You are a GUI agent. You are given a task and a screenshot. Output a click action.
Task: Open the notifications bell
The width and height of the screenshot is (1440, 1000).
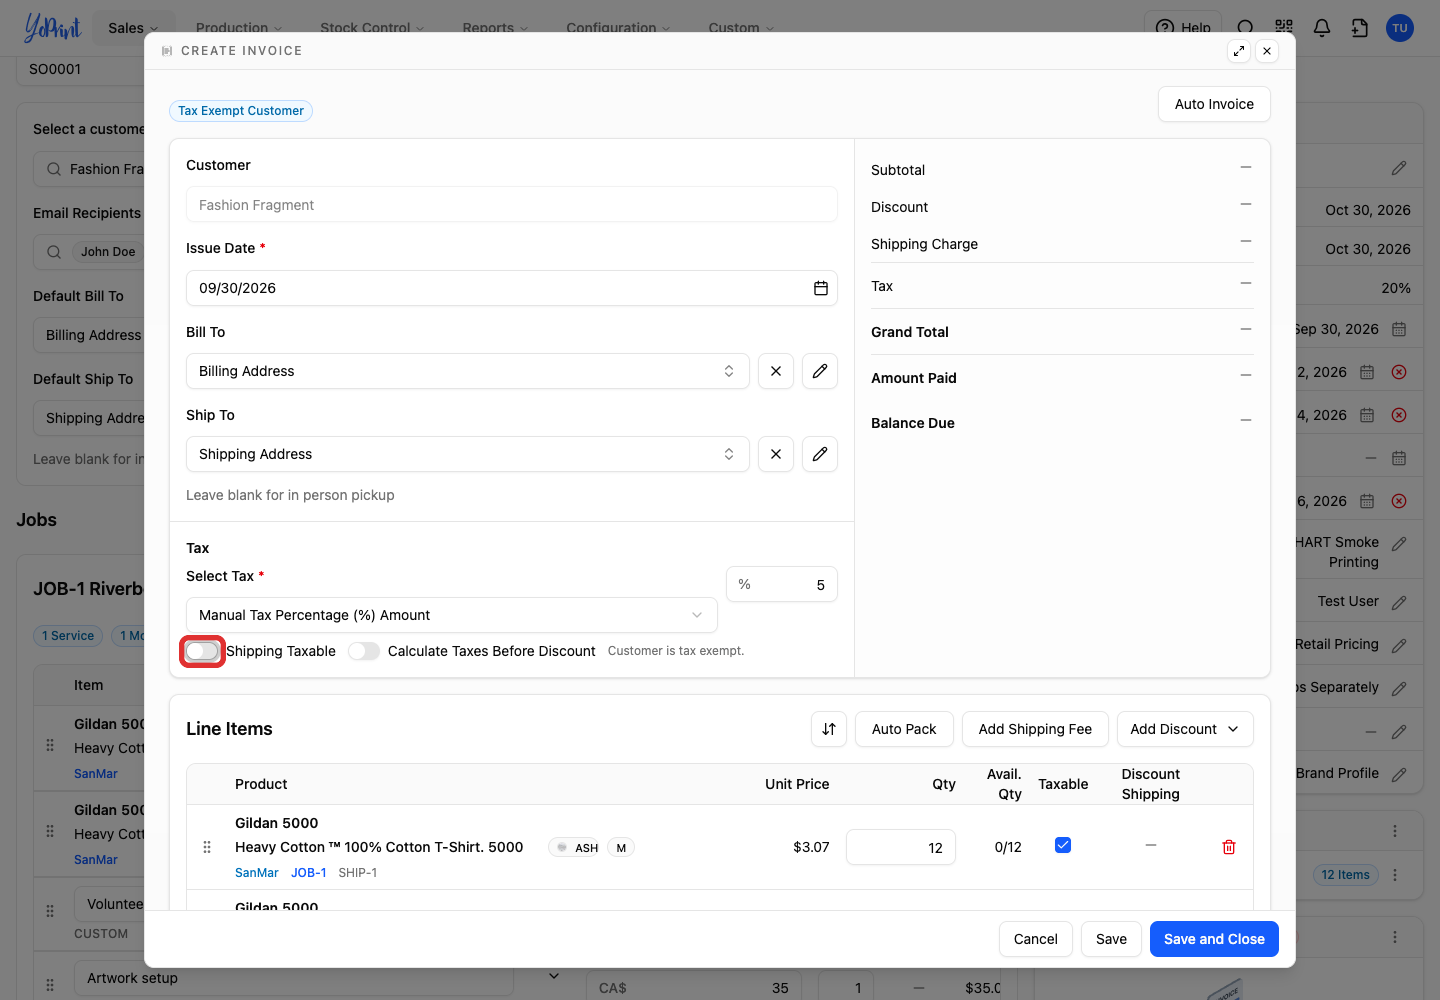pyautogui.click(x=1322, y=28)
